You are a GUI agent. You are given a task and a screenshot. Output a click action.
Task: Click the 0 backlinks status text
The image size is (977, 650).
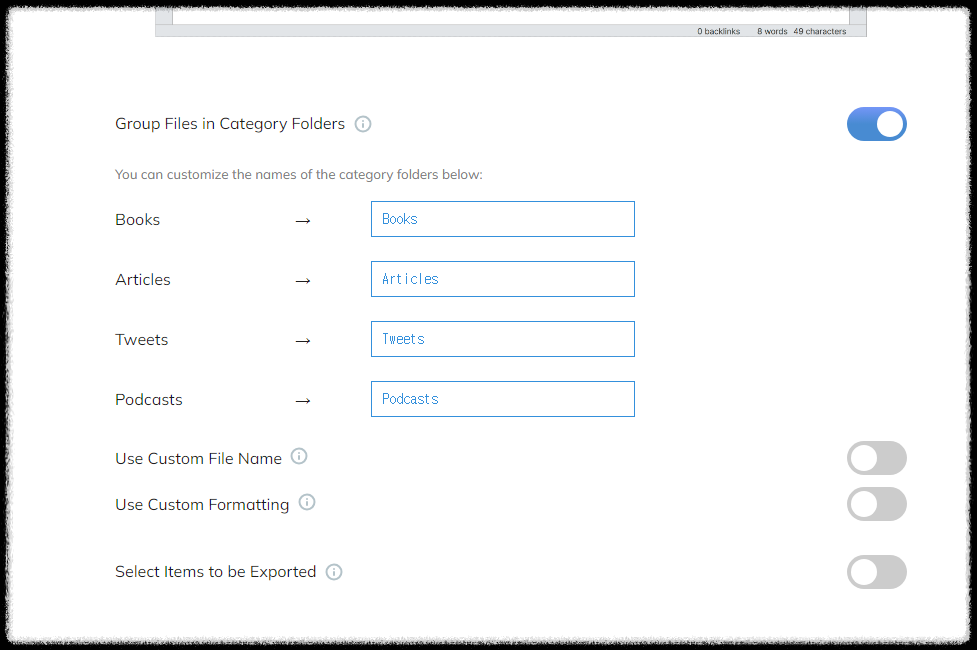[718, 31]
